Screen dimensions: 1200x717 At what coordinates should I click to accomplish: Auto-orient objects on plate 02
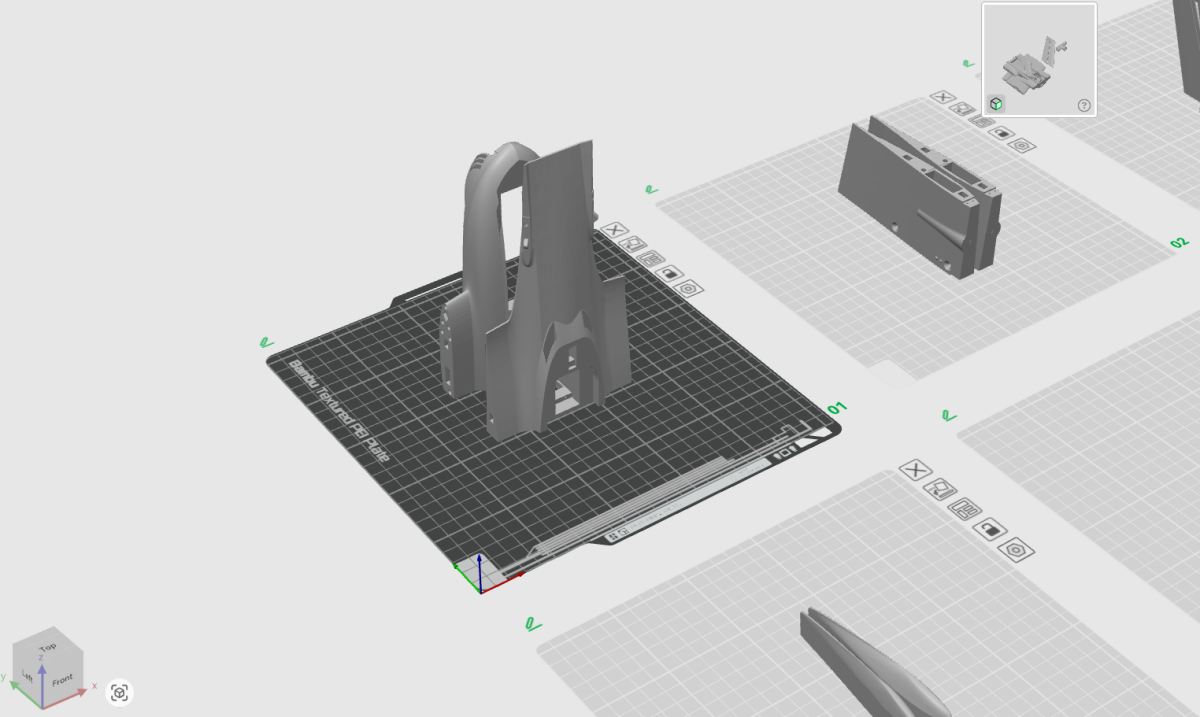(x=963, y=109)
